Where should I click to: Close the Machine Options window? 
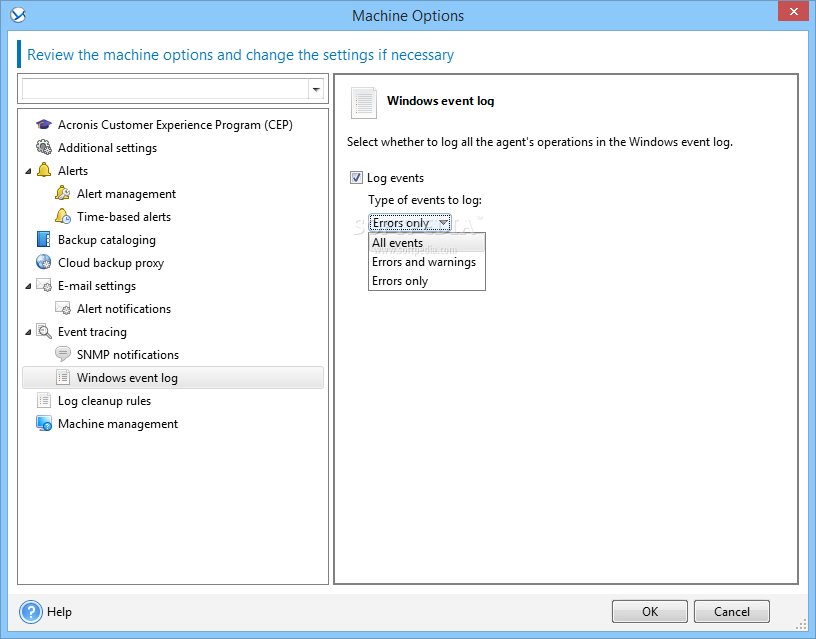point(793,11)
